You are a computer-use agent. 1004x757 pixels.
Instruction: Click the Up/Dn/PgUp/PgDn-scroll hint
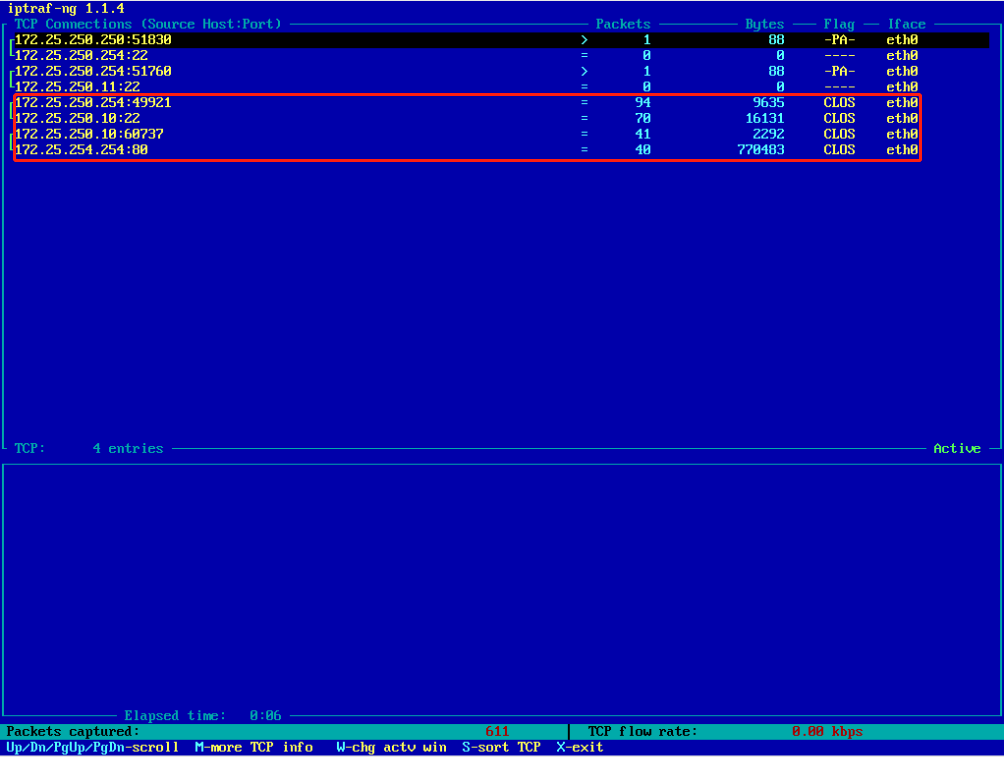[93, 747]
